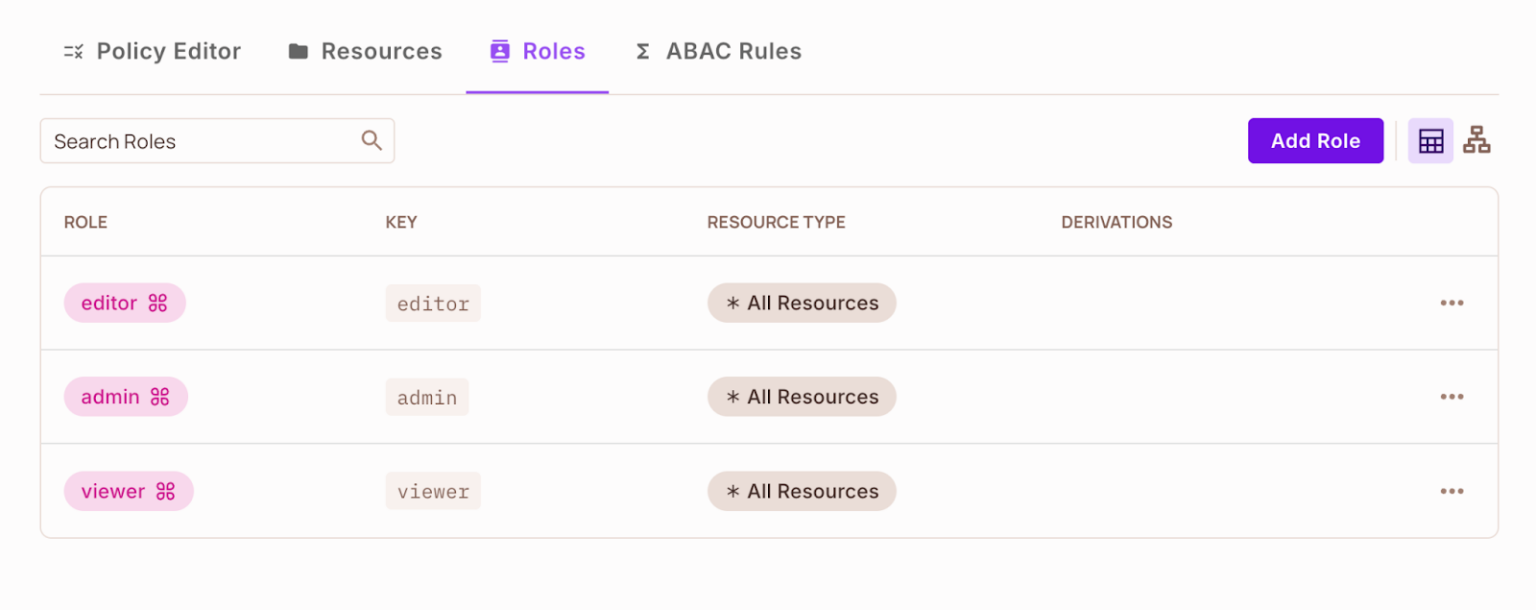Click the folder icon beside Resources
This screenshot has height=610, width=1536.
[297, 50]
